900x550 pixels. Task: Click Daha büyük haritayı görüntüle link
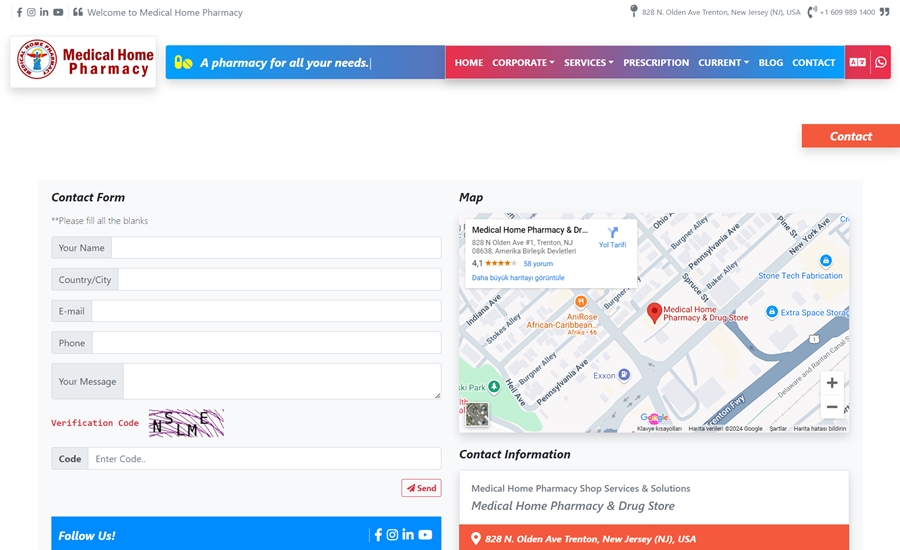pyautogui.click(x=518, y=278)
